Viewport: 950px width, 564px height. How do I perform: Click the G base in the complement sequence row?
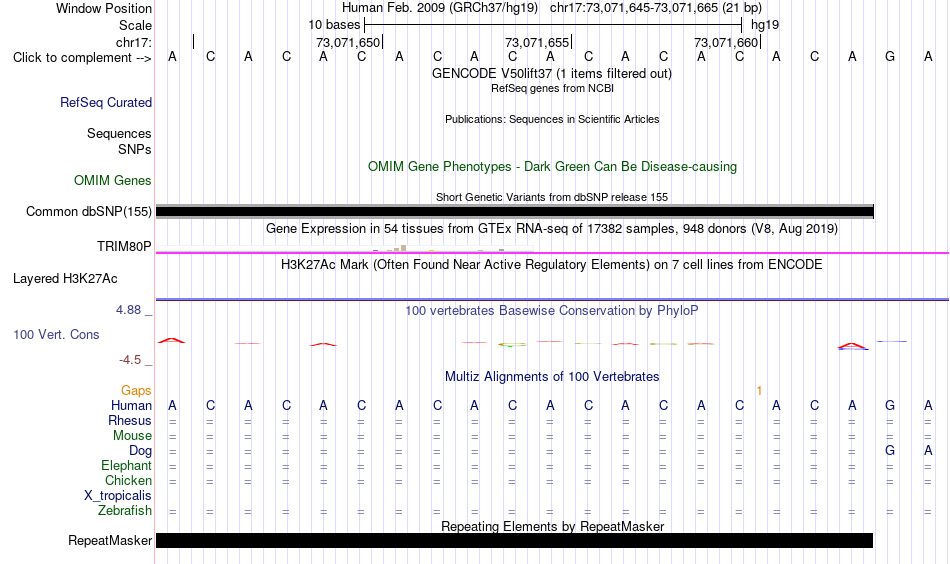[x=890, y=56]
